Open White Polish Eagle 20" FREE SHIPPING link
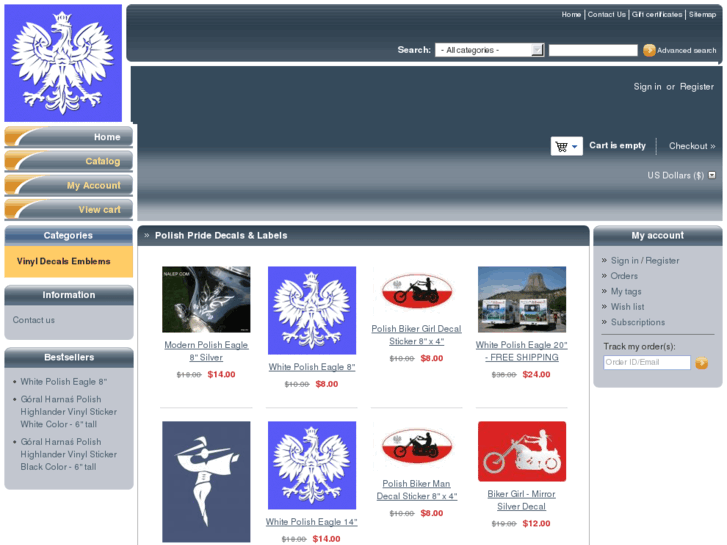This screenshot has width=727, height=545. [522, 351]
